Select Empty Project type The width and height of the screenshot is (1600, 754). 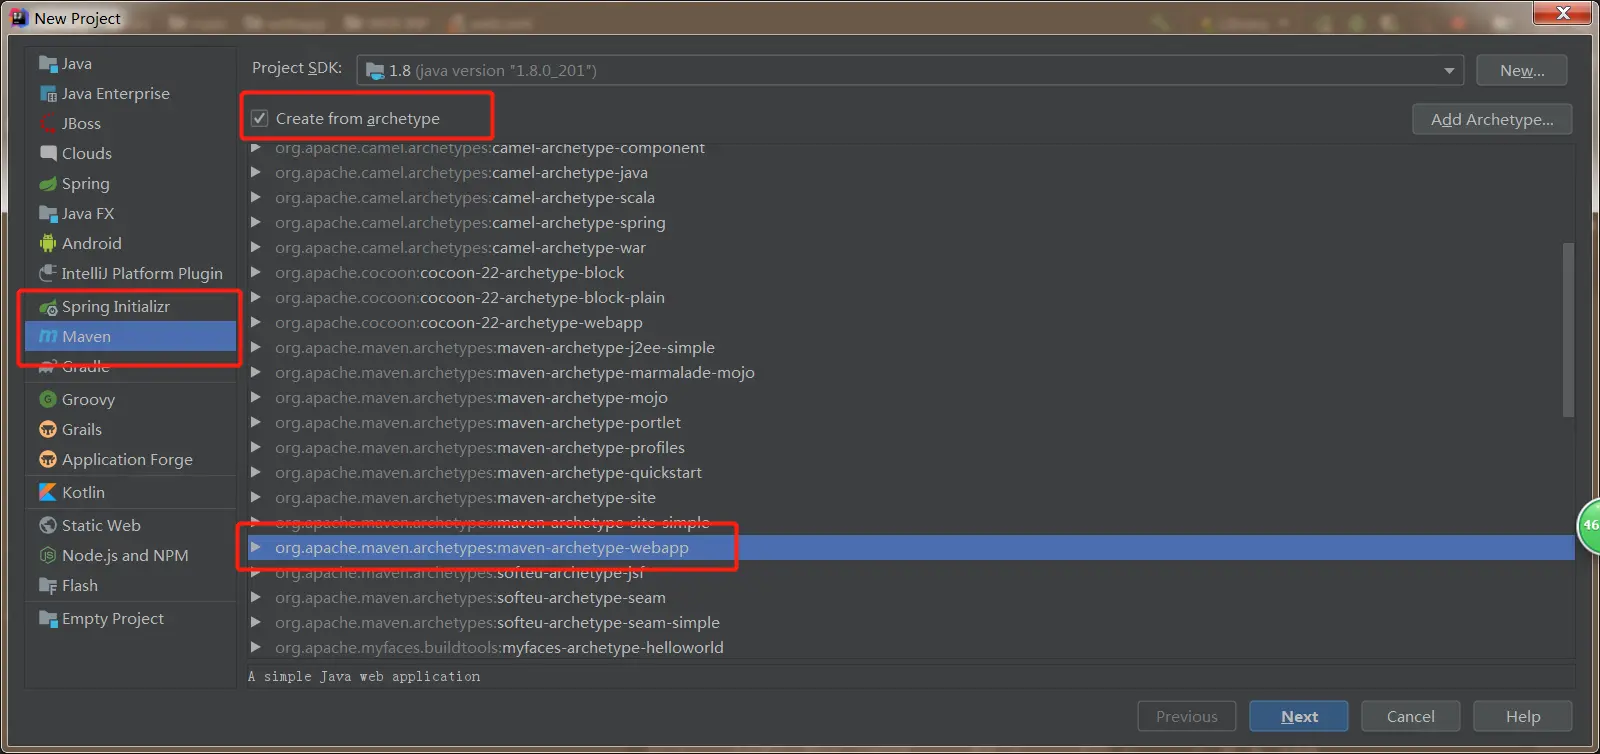(131, 619)
